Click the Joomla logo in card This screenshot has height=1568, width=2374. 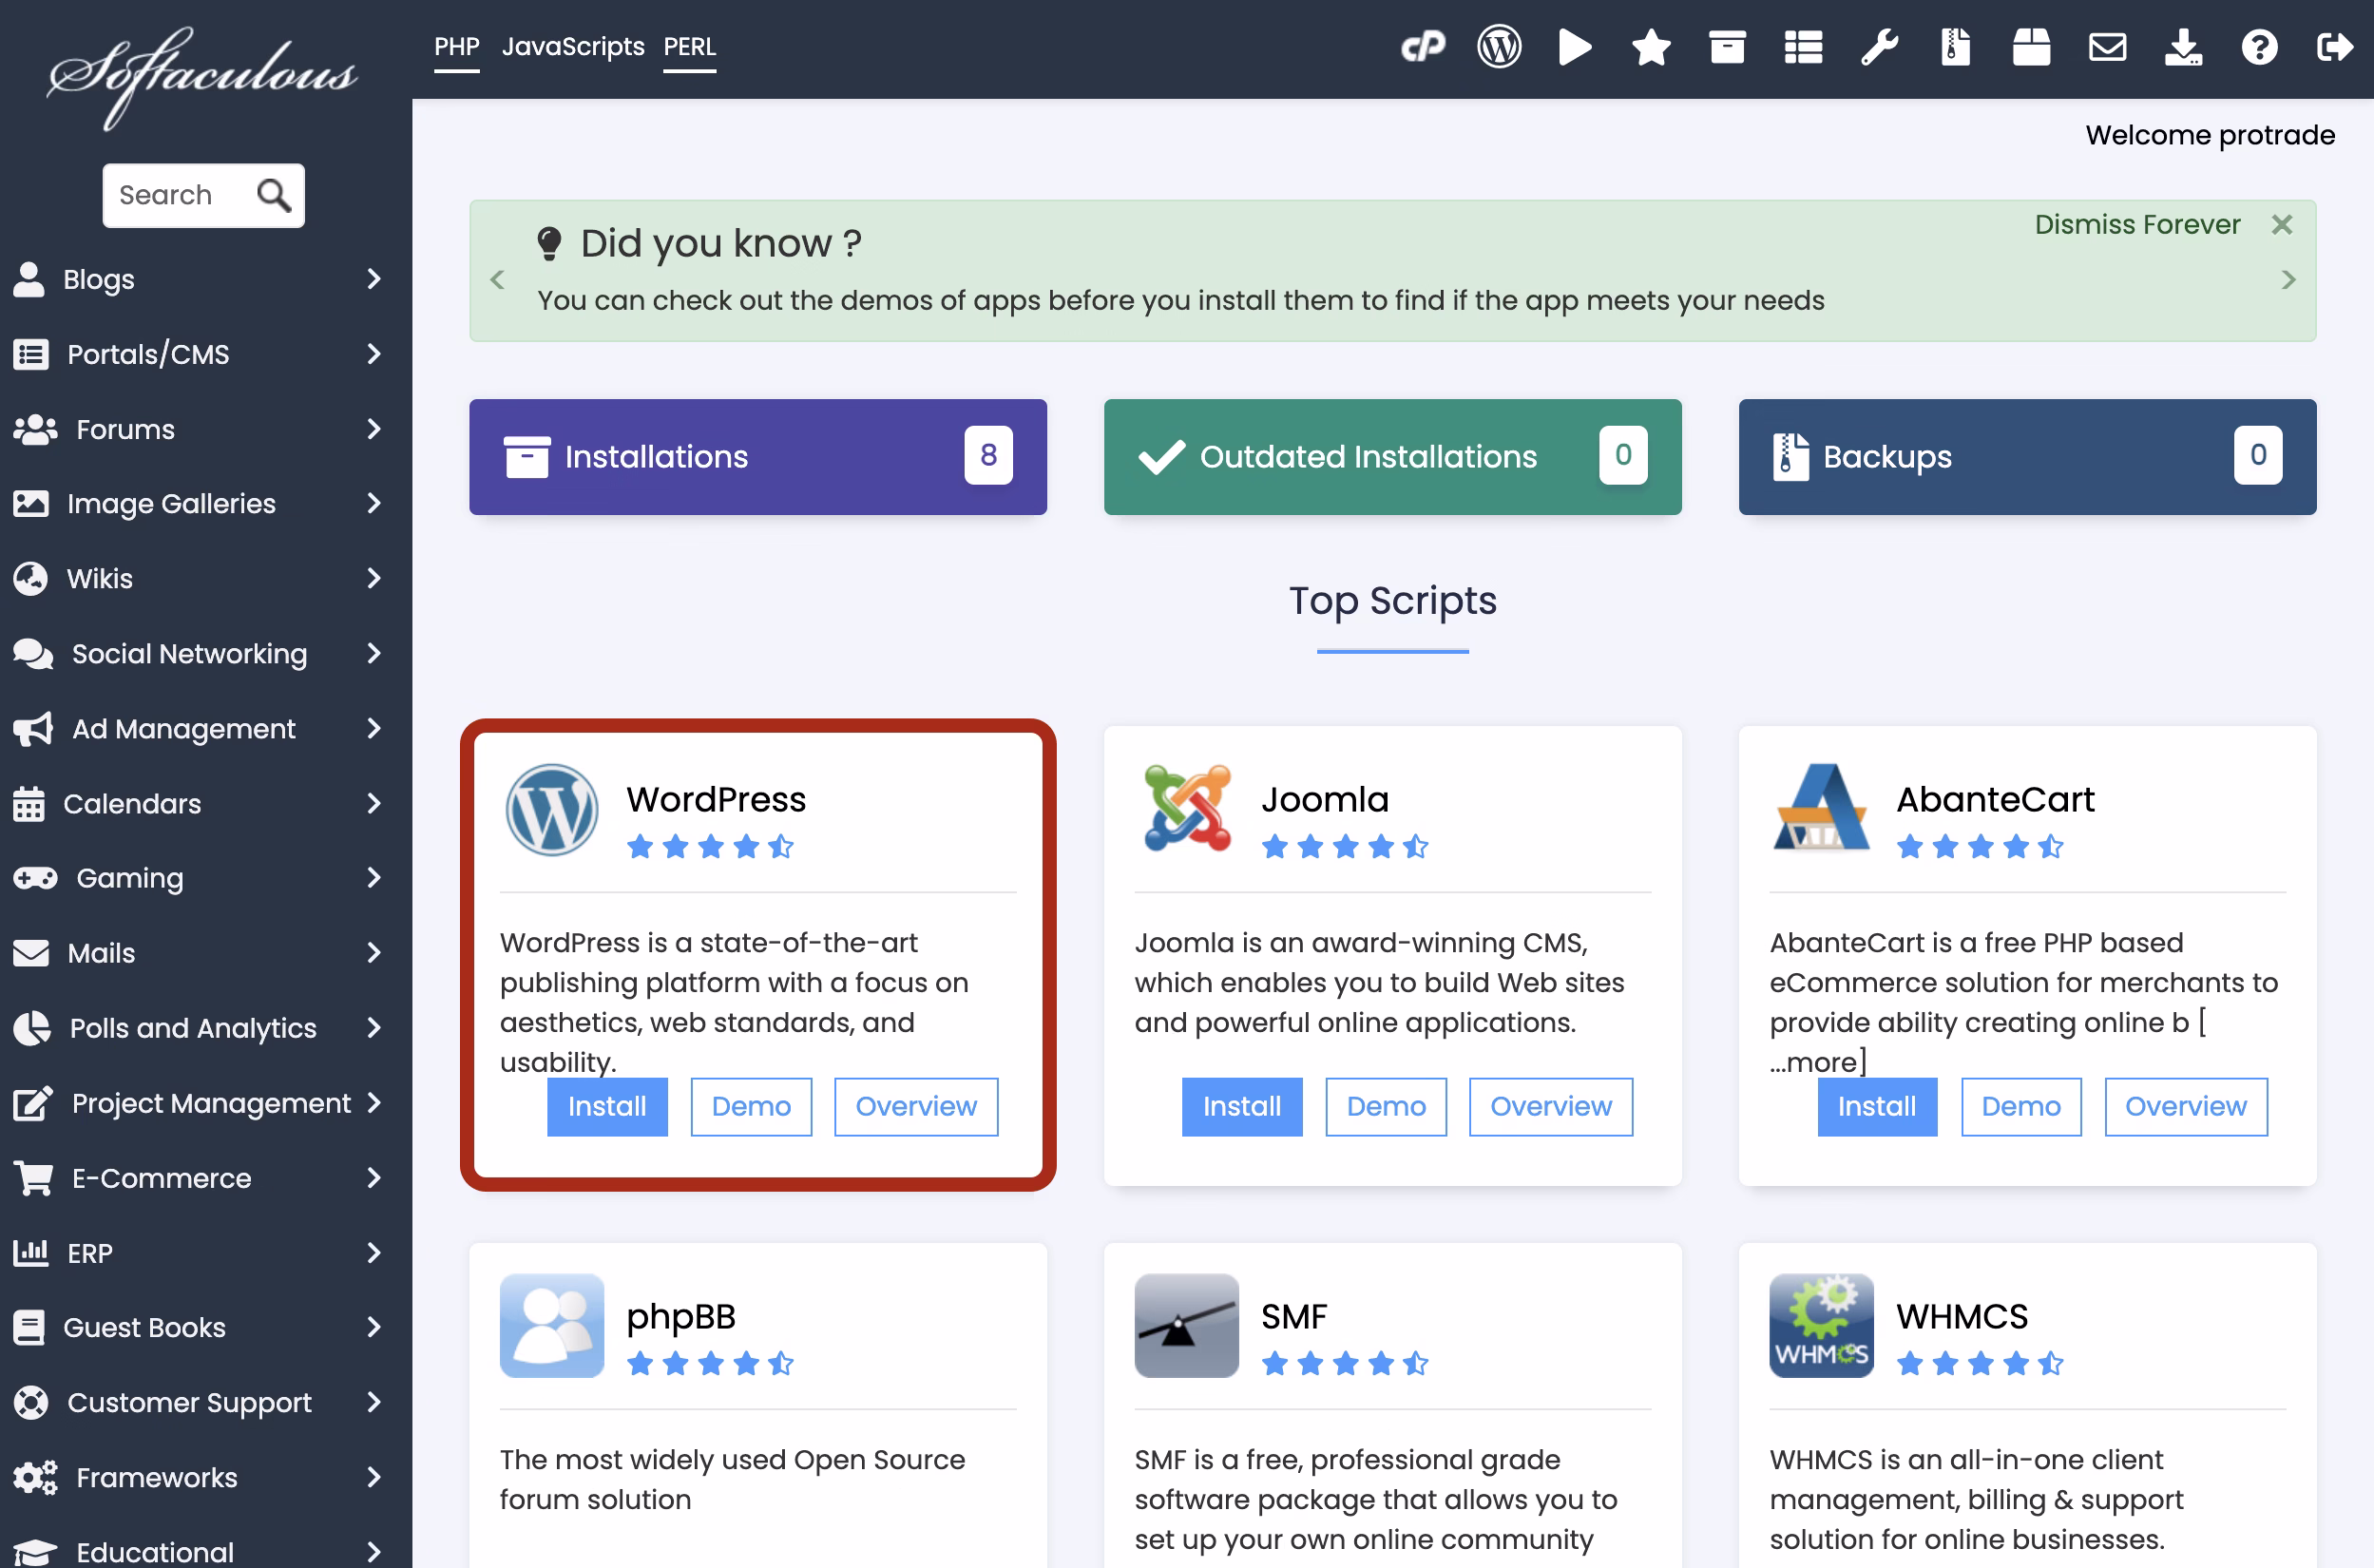(x=1187, y=808)
